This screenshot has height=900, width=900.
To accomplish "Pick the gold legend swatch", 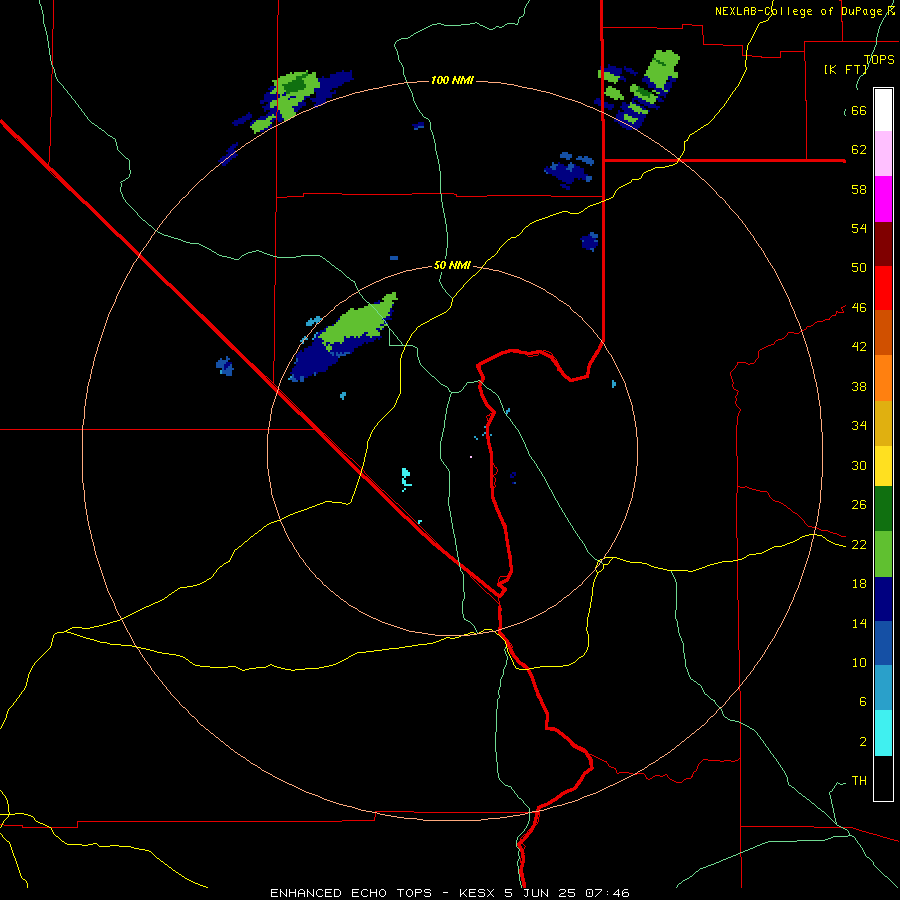I will [x=883, y=423].
